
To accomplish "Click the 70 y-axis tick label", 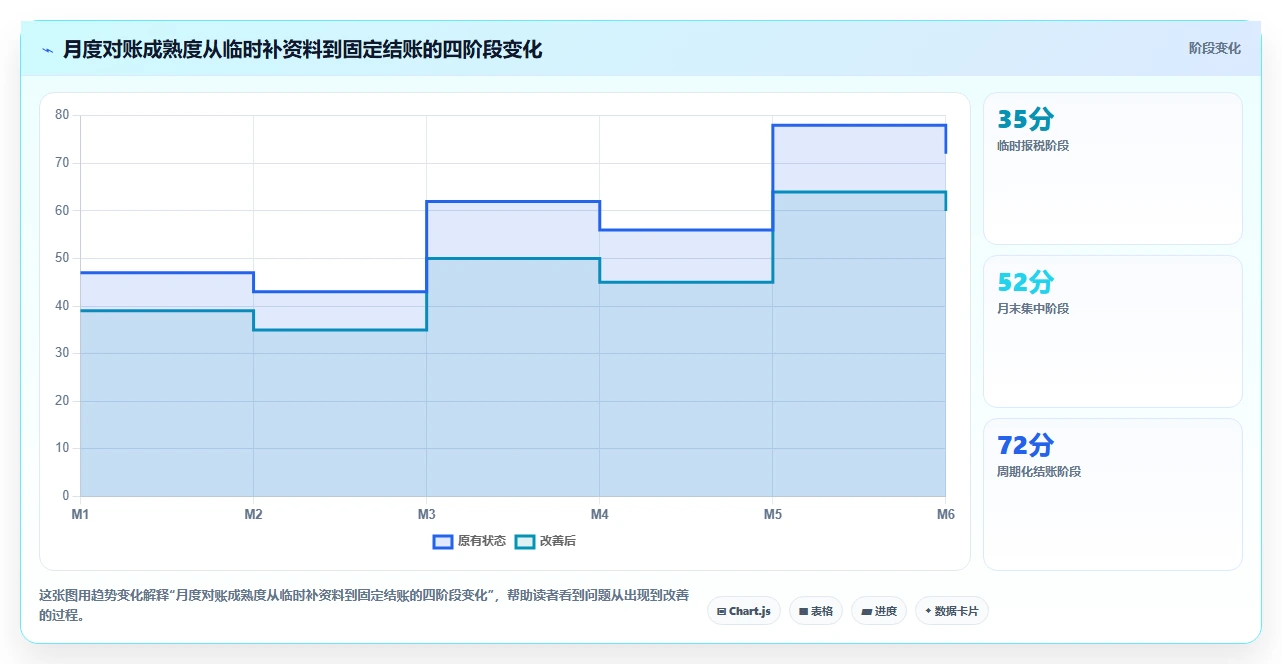I will (x=62, y=163).
